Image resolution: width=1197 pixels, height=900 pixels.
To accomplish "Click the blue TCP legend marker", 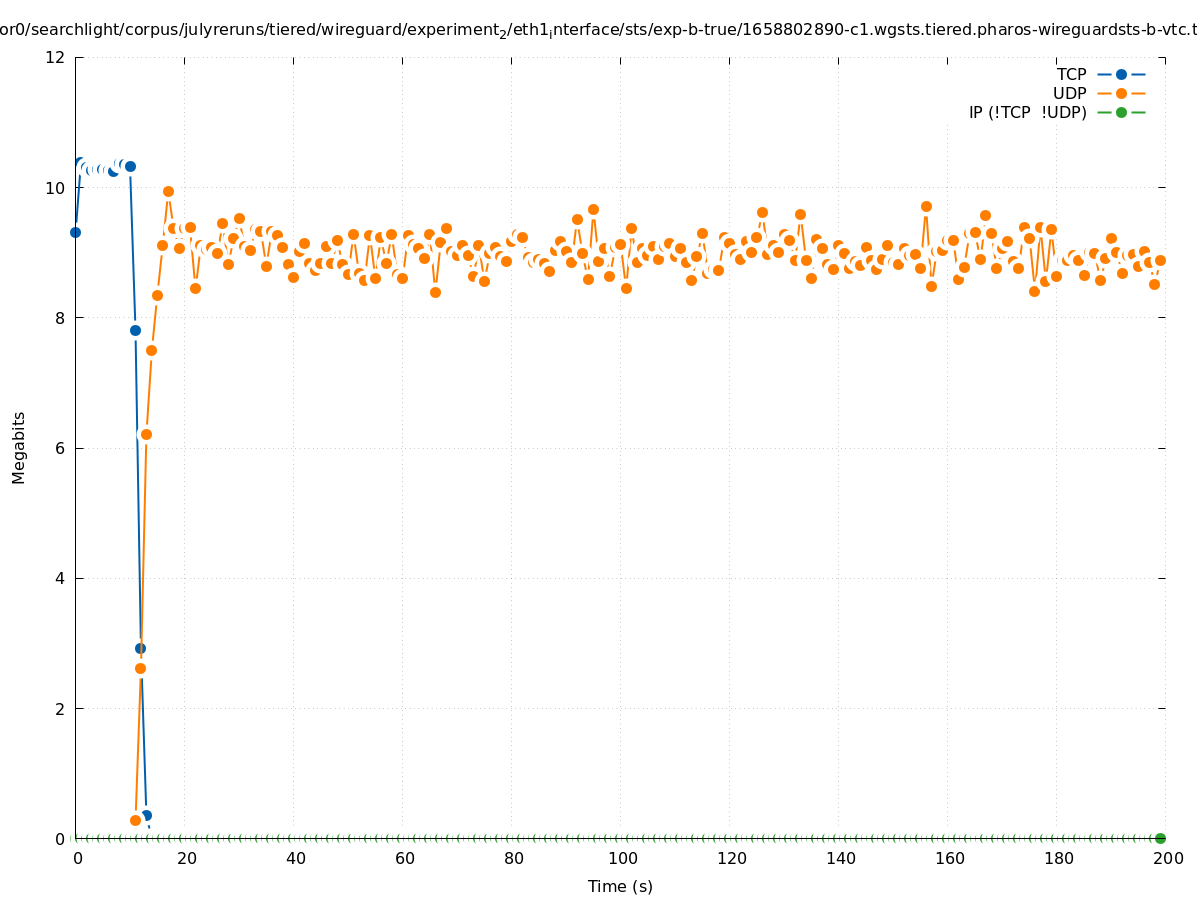I will pyautogui.click(x=1121, y=74).
